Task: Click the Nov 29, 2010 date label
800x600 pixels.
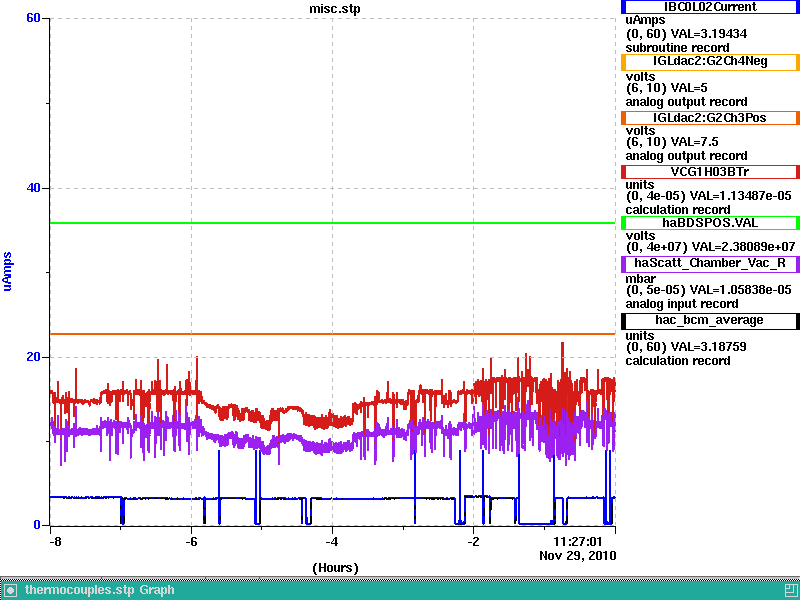Action: click(578, 556)
